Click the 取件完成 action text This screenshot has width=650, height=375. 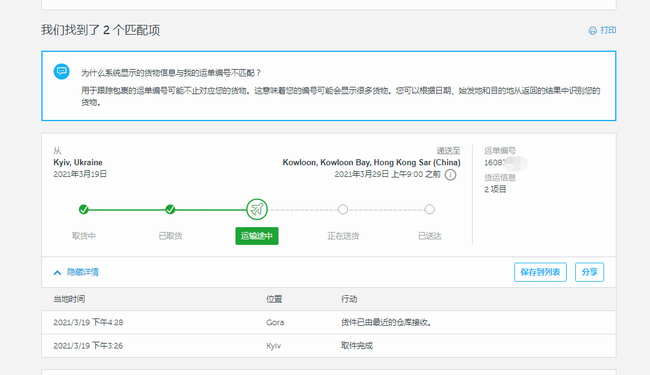pos(357,346)
